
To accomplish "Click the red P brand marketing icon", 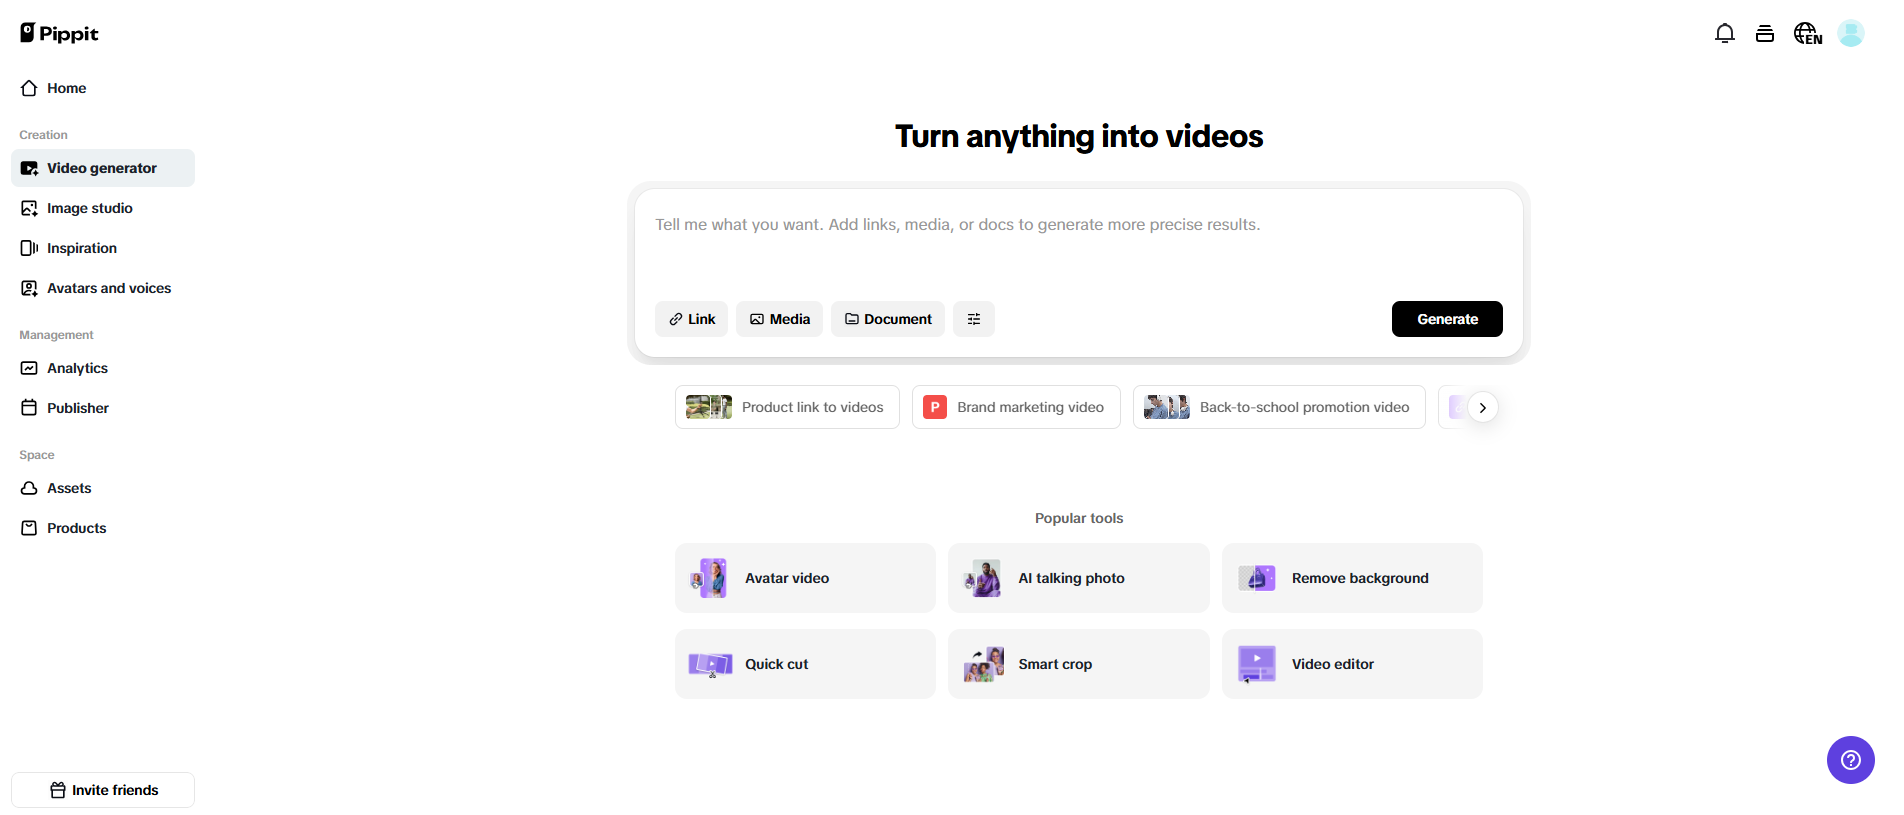I will tap(935, 407).
